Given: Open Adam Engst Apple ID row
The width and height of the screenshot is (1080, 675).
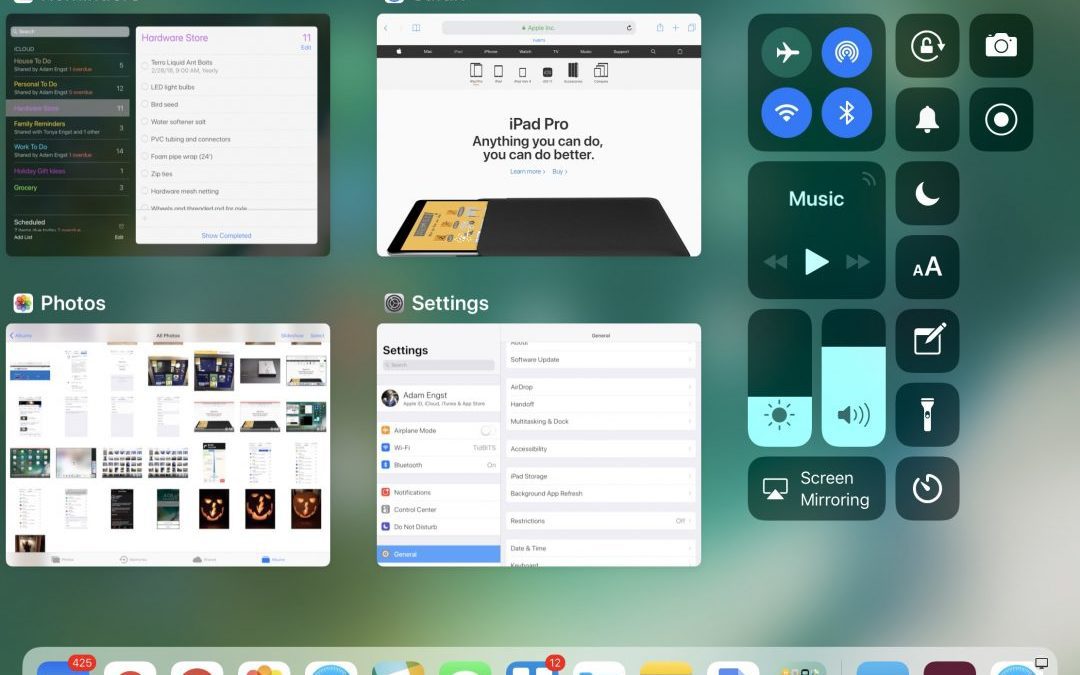Looking at the screenshot, I should tap(439, 398).
